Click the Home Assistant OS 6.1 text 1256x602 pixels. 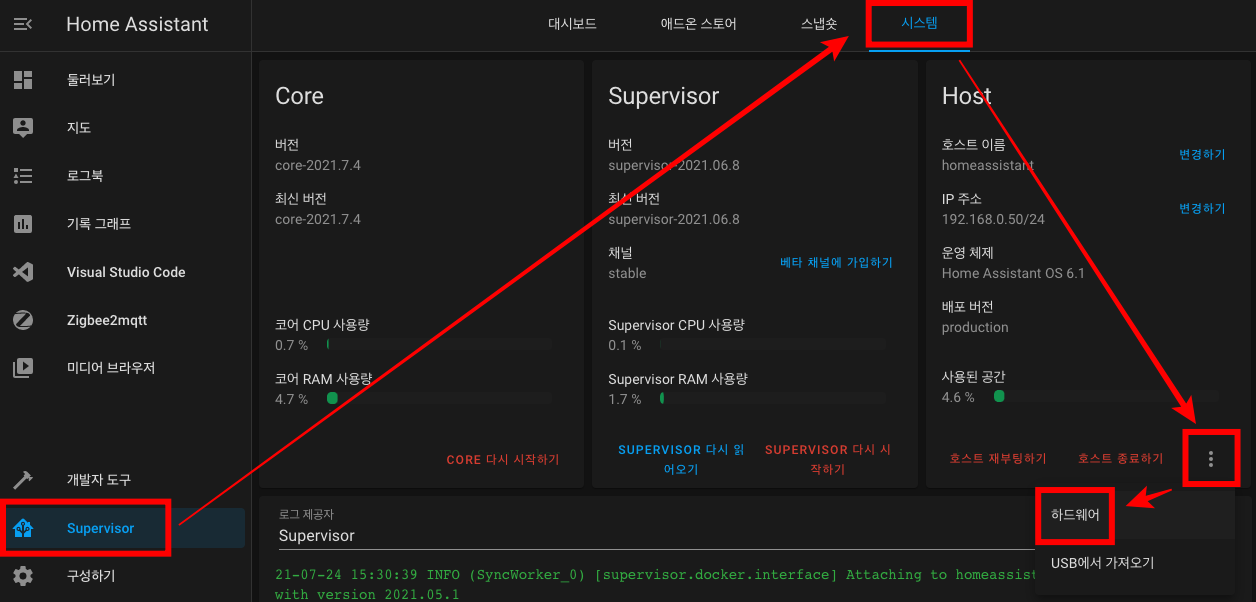[x=1013, y=273]
